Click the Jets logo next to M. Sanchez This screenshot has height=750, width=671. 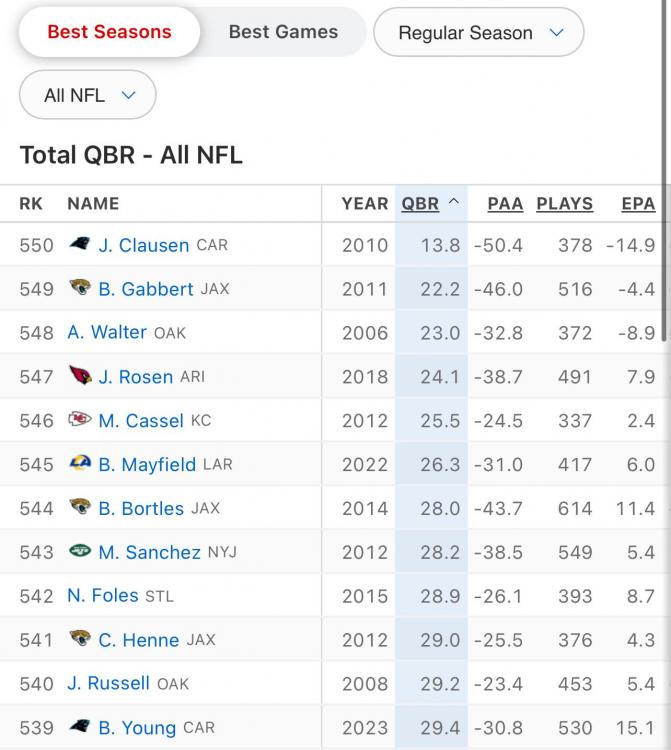[x=80, y=552]
